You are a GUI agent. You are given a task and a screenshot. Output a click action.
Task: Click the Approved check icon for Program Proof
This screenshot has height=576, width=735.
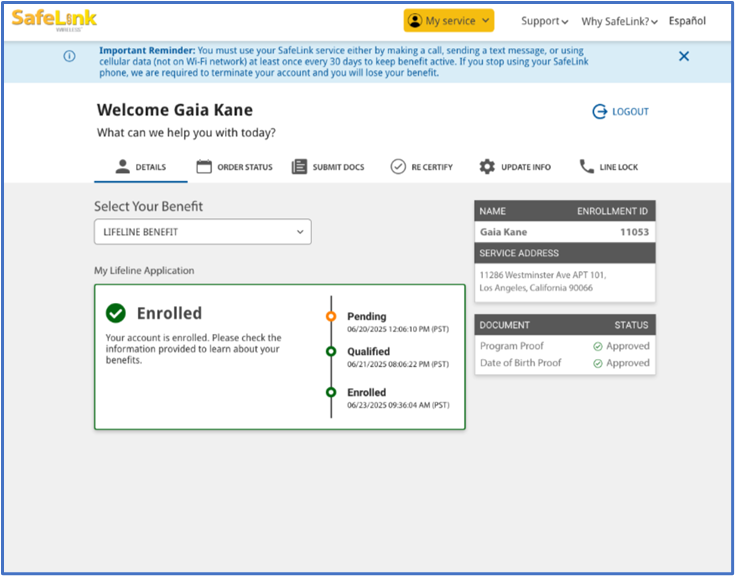pyautogui.click(x=598, y=347)
